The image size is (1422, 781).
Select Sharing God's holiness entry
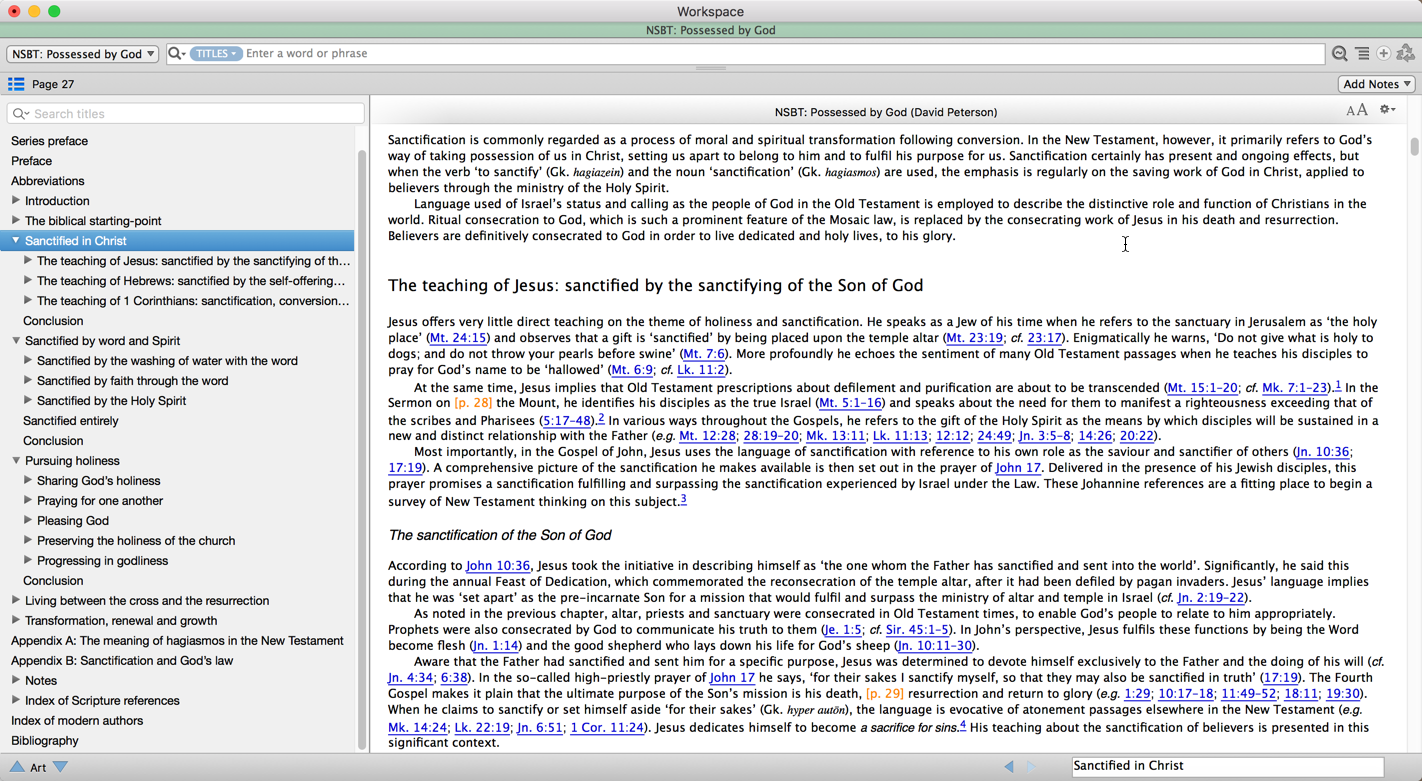(x=98, y=481)
